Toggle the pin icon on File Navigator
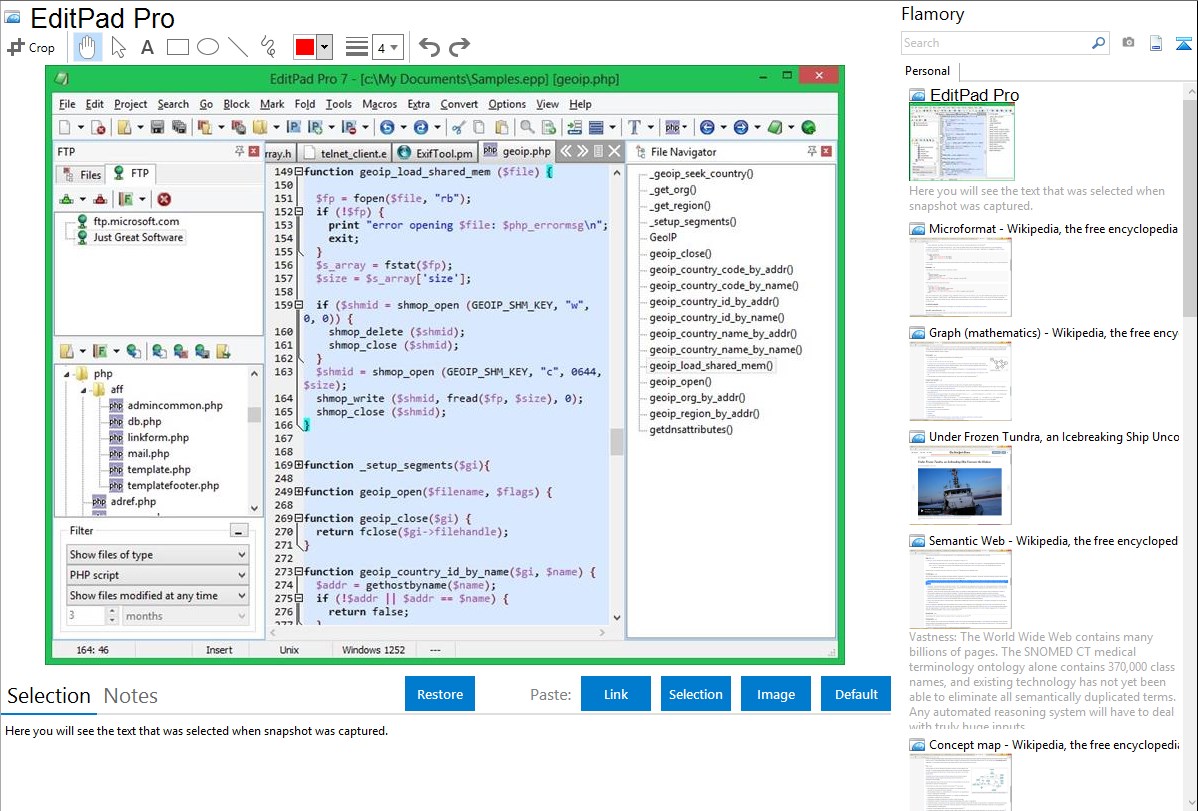This screenshot has width=1198, height=811. (811, 151)
